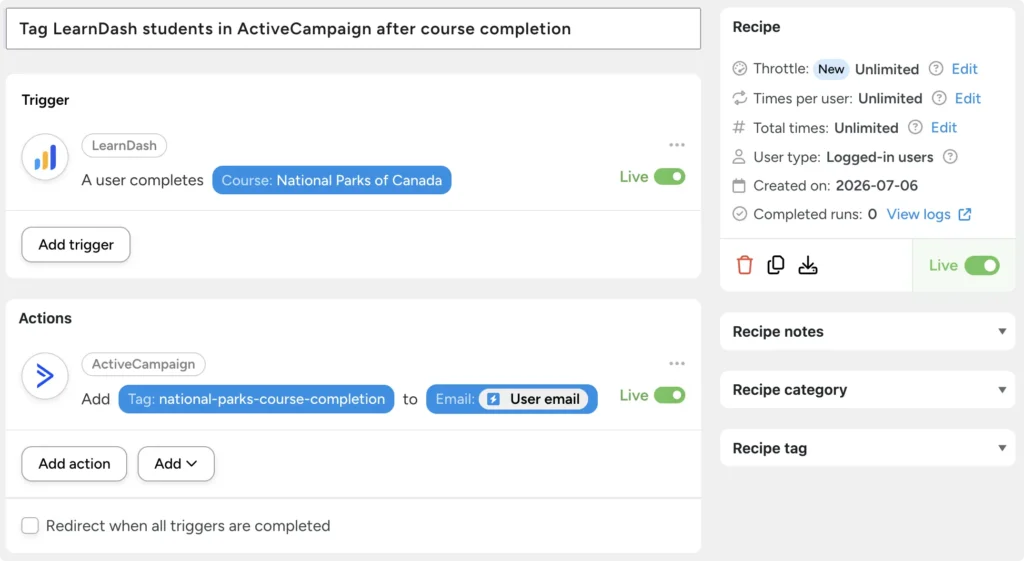Toggle the ActiveCampaign action Live switch
The image size is (1024, 561).
[669, 395]
